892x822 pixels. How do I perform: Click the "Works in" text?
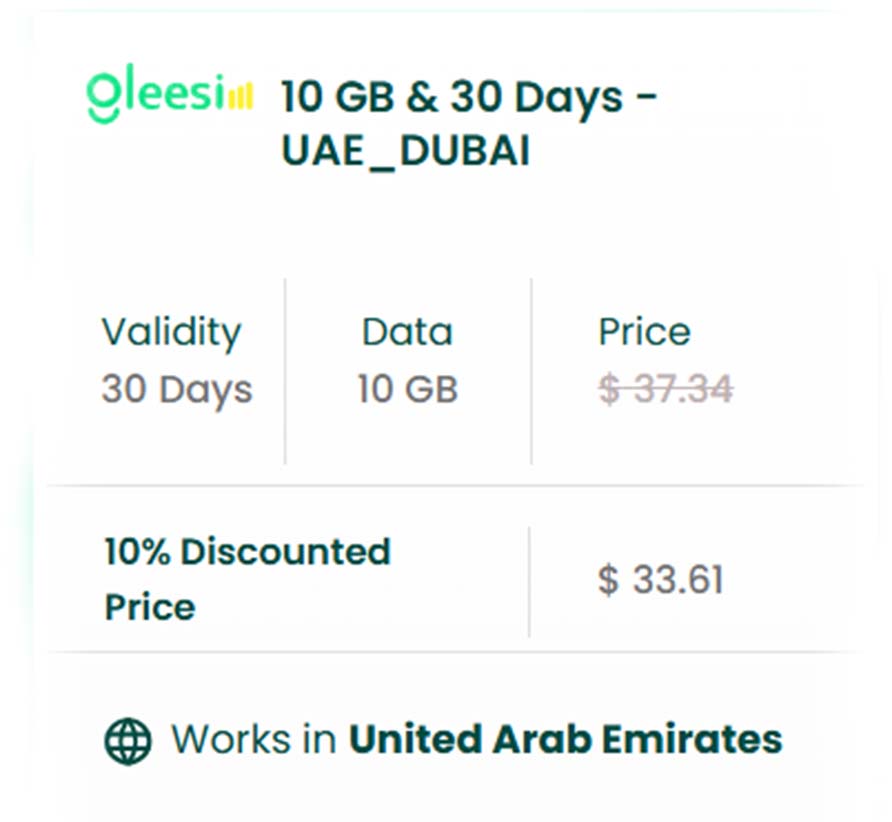254,740
